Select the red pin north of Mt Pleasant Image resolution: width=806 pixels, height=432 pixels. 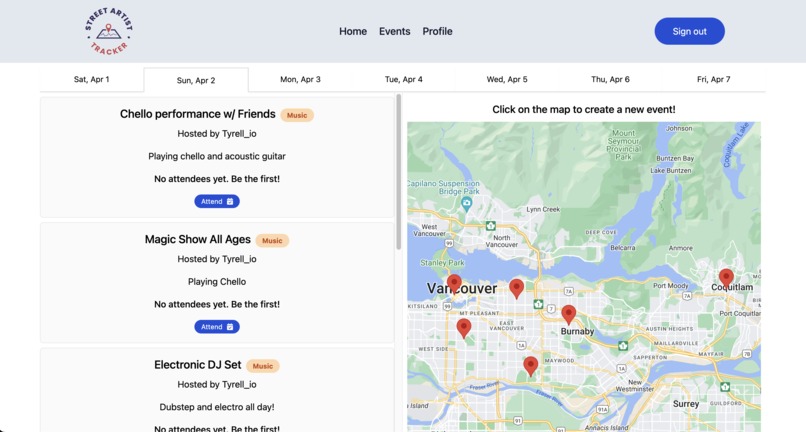point(517,289)
